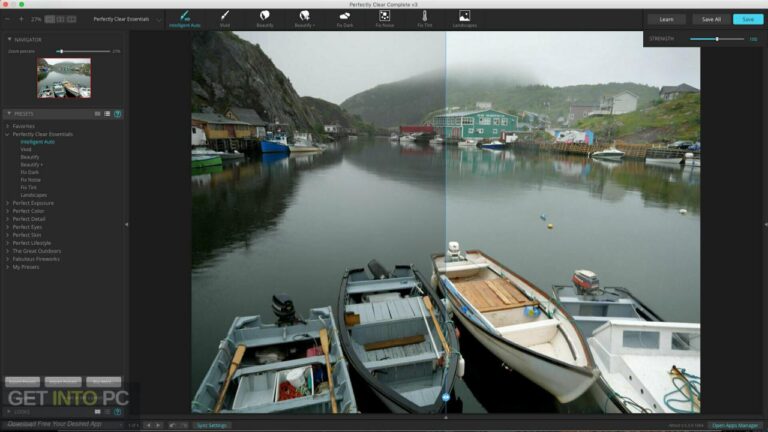Image resolution: width=768 pixels, height=432 pixels.
Task: Click the Sync Settings button
Action: pos(212,425)
